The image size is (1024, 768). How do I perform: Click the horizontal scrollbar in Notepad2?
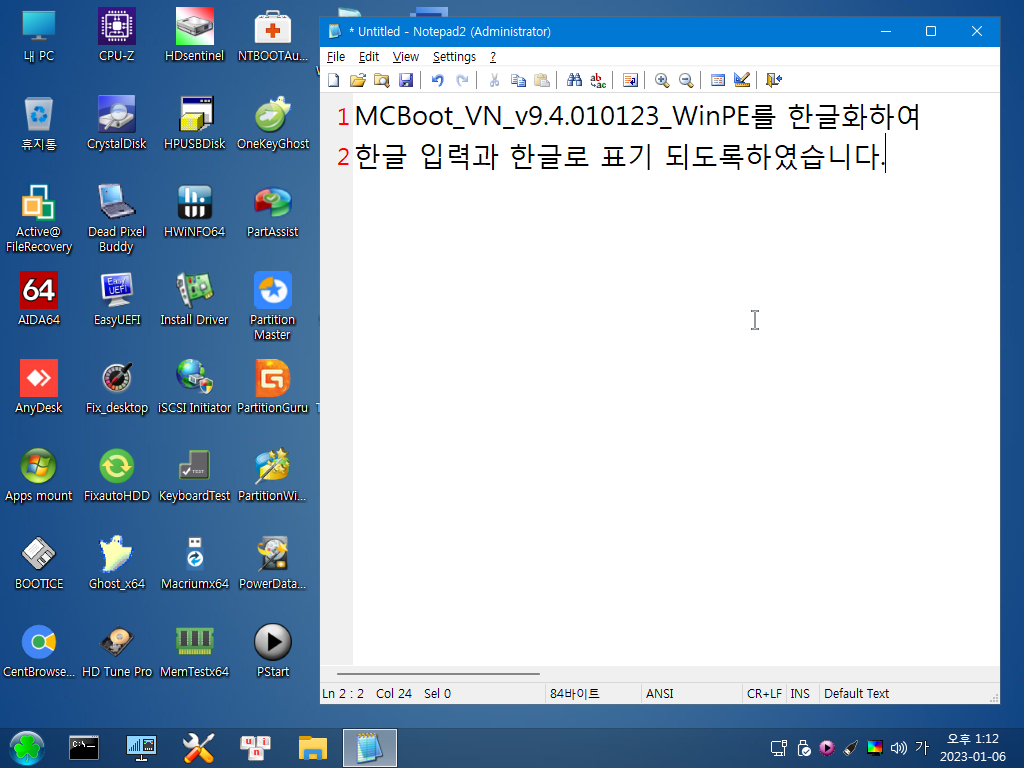(x=438, y=673)
